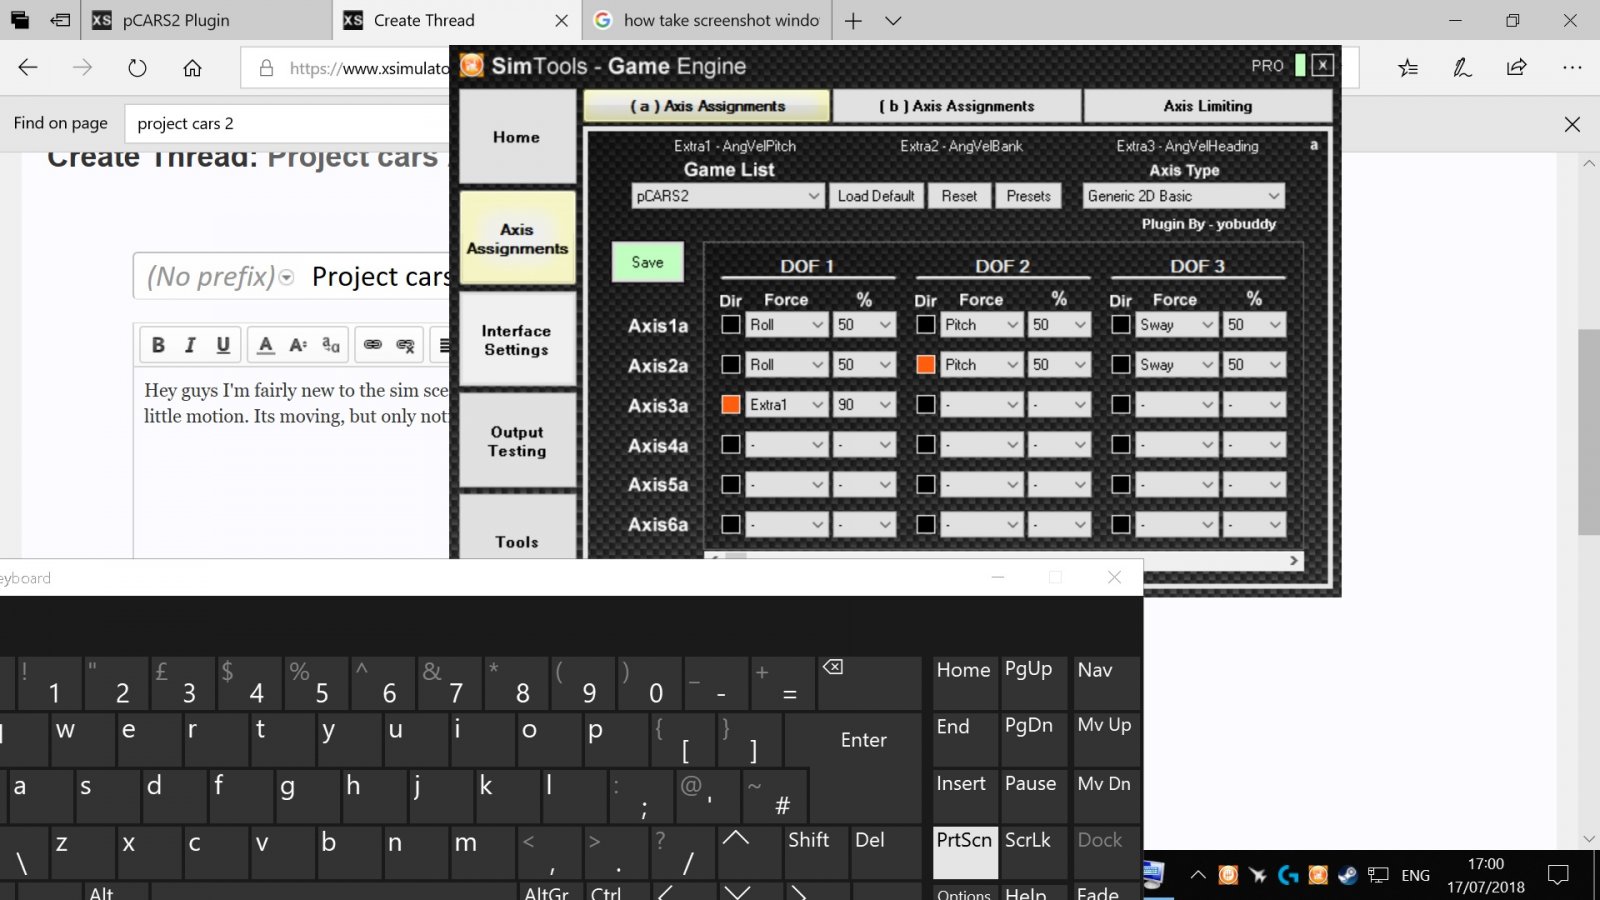Toggle Axis1a DOF 1 direction checkbox
Image resolution: width=1600 pixels, height=900 pixels.
[731, 324]
